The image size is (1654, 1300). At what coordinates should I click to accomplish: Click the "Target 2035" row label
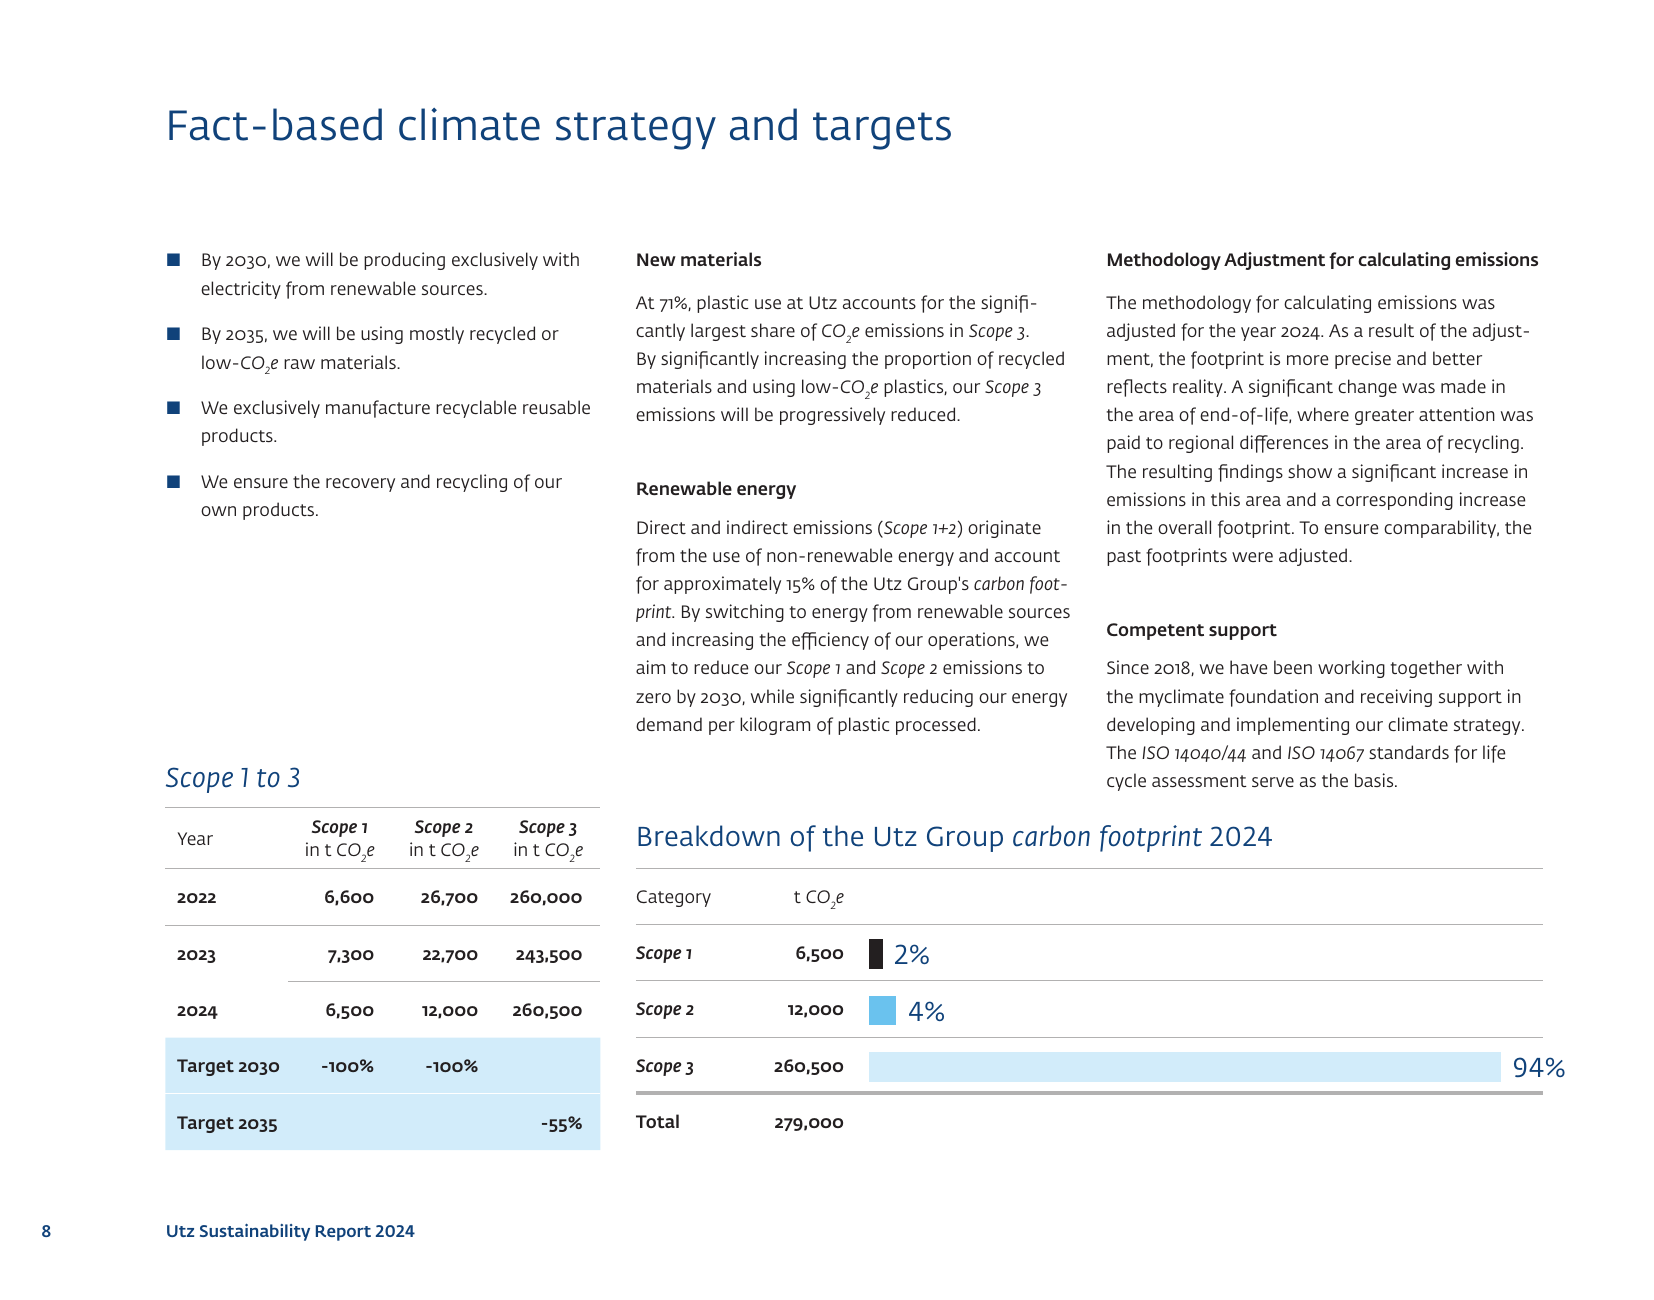[227, 1123]
